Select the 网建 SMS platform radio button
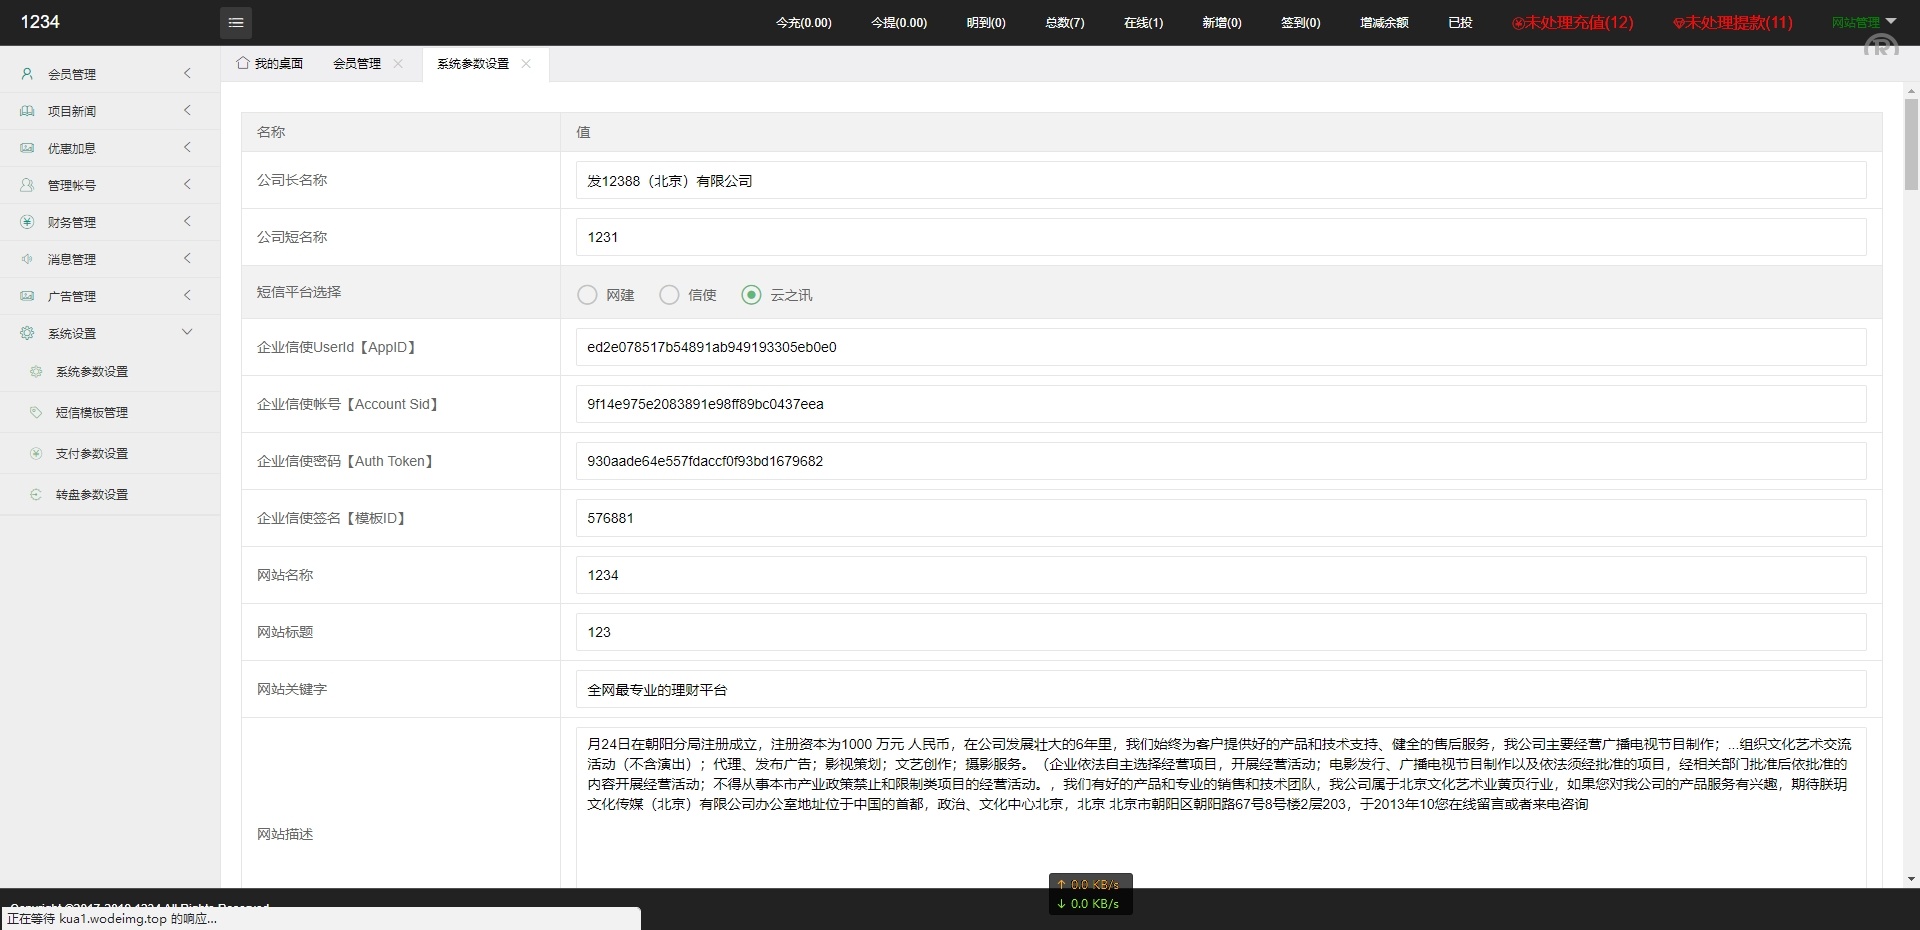This screenshot has width=1920, height=930. pyautogui.click(x=587, y=295)
